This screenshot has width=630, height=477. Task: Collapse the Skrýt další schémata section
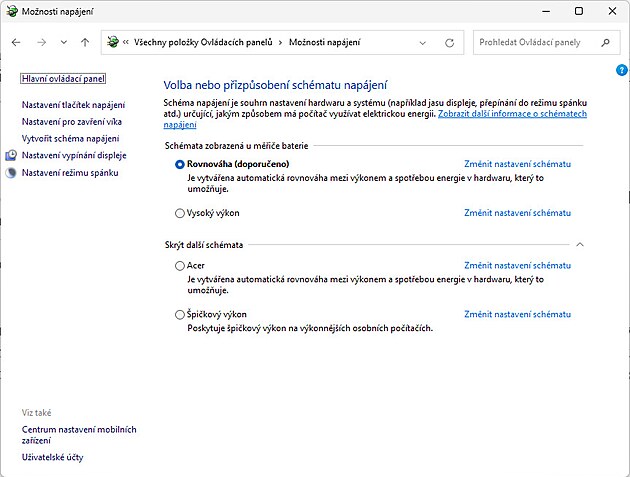point(580,245)
